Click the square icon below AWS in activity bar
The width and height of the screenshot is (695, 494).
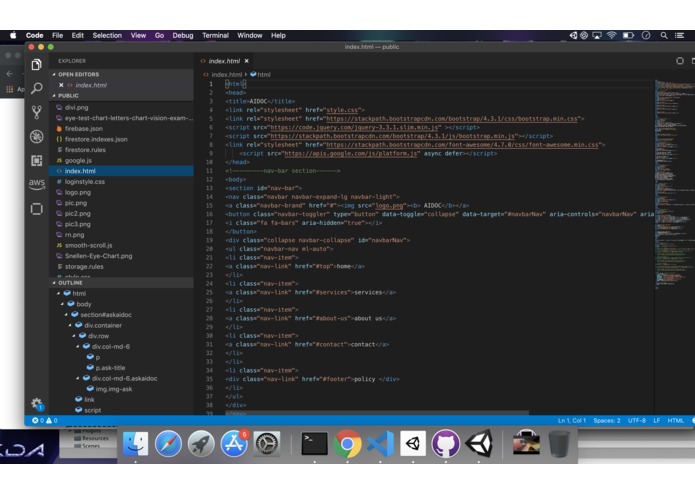[x=36, y=209]
